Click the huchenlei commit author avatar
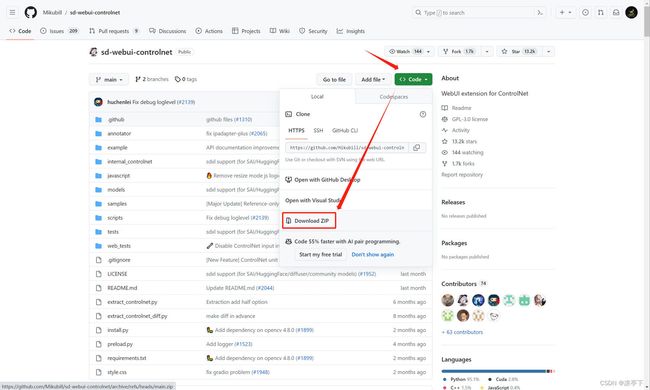 98,102
